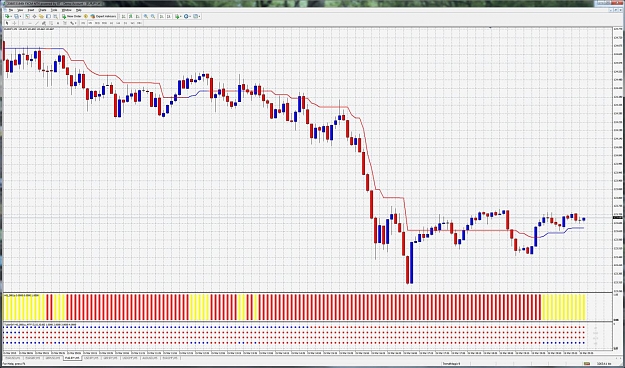
Task: Launch MetaEditor from the yellow toolbar icon
Action: click(86, 16)
